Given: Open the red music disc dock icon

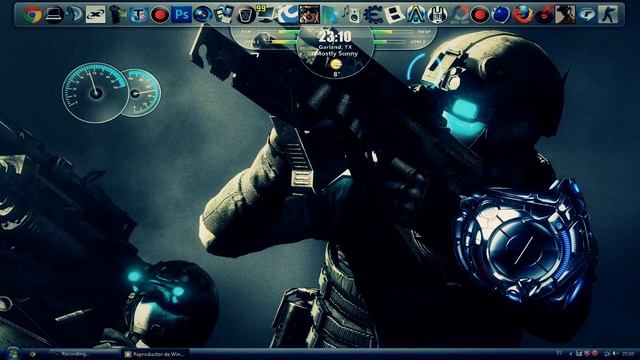Looking at the screenshot, I should 544,15.
